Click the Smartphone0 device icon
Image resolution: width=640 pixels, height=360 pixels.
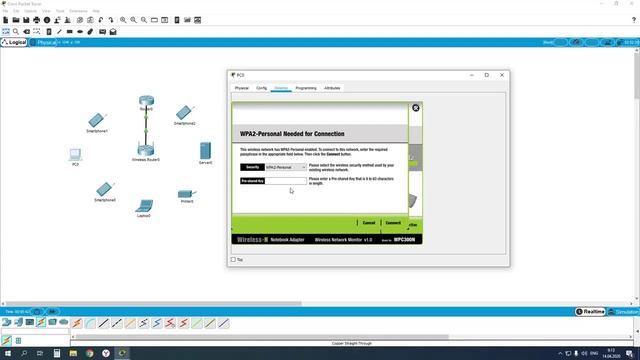click(104, 189)
